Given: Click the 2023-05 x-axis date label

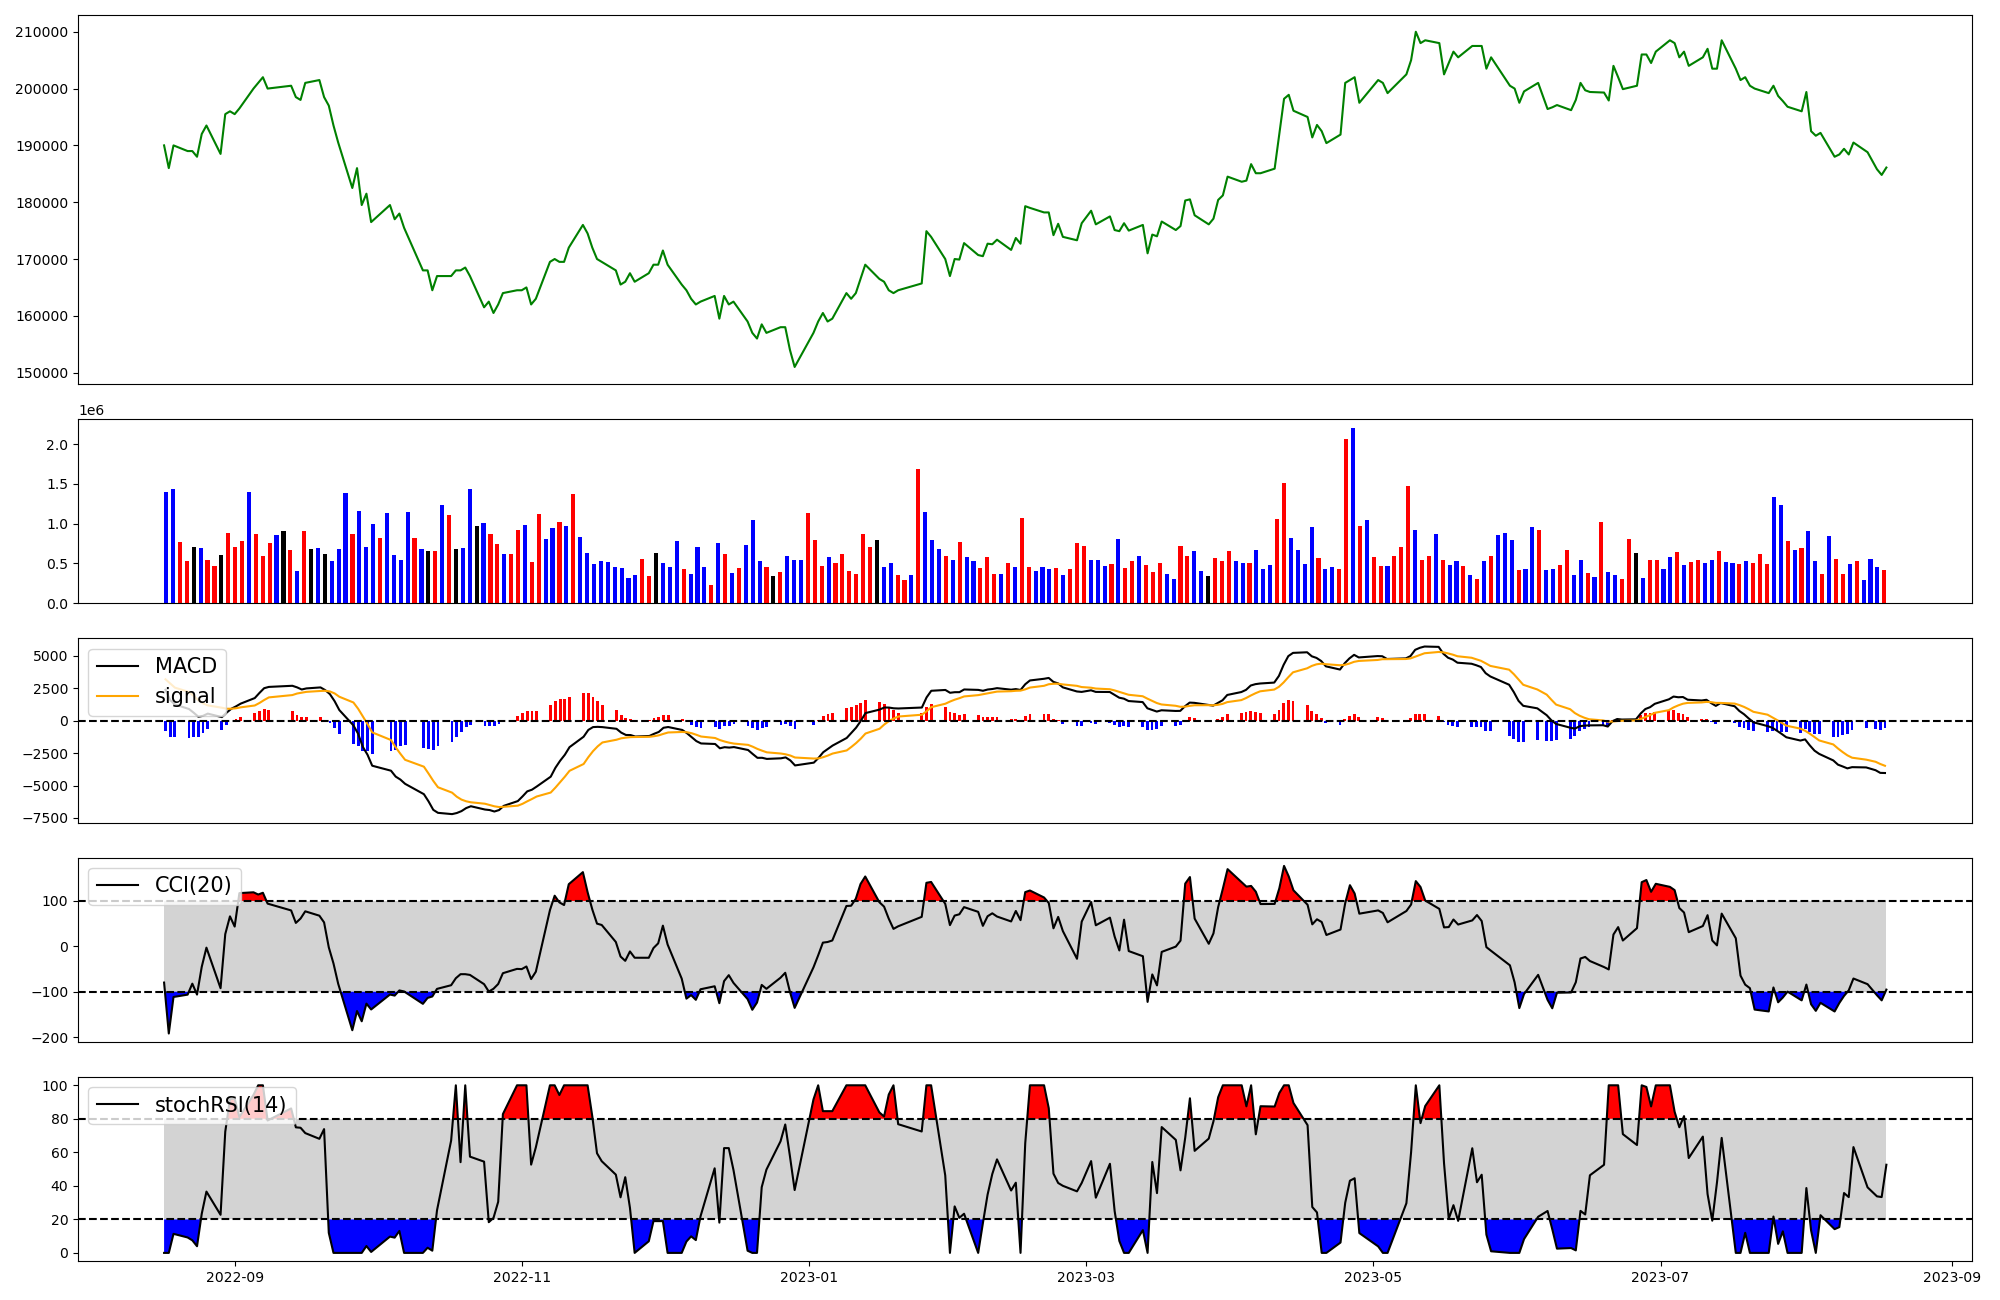Looking at the screenshot, I should pos(1373,1277).
